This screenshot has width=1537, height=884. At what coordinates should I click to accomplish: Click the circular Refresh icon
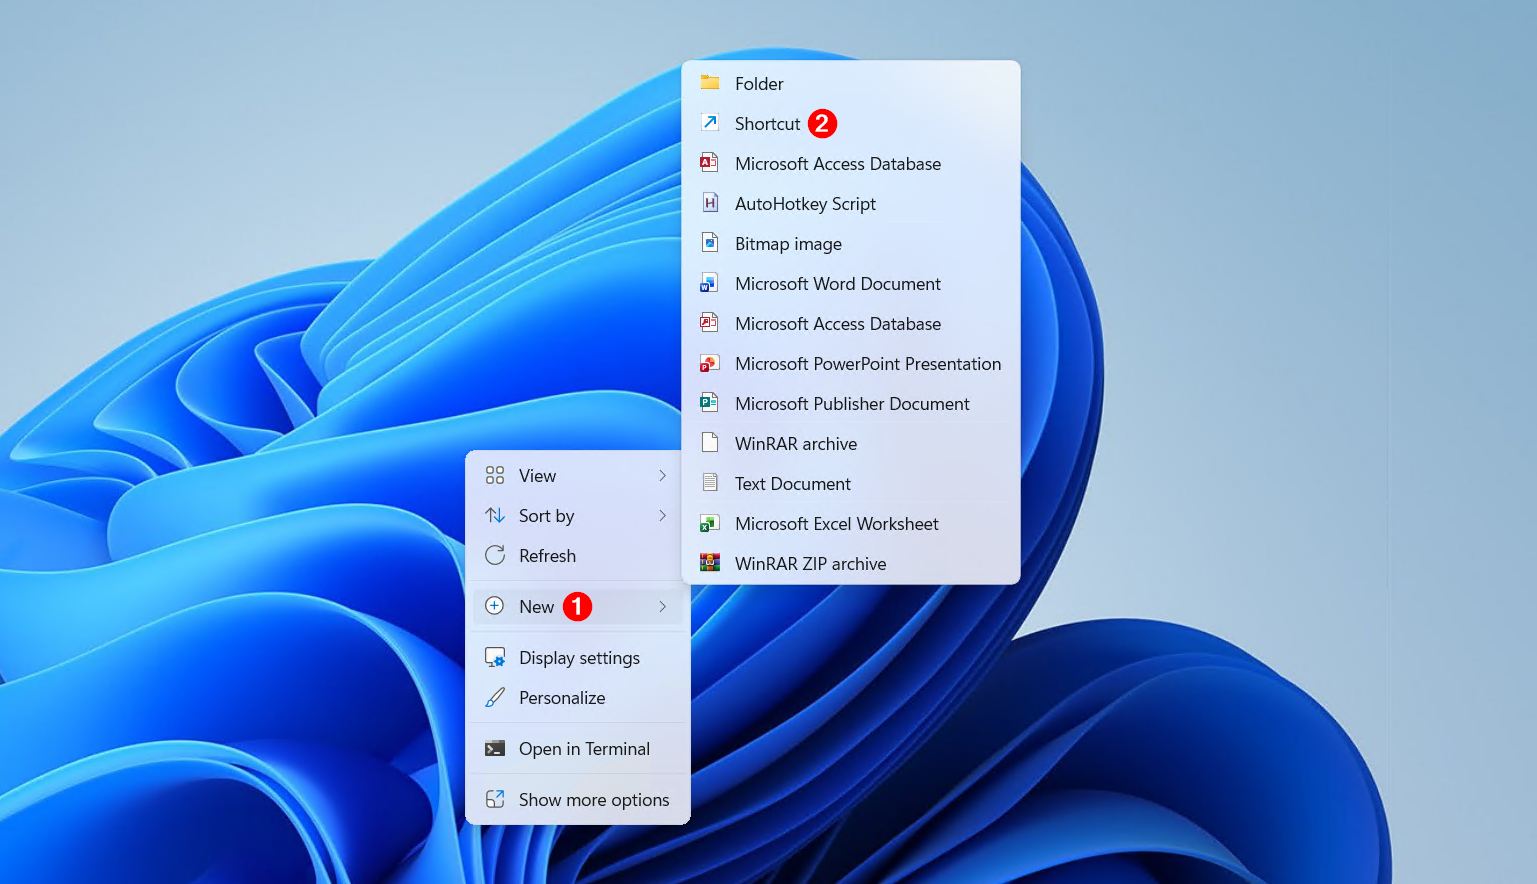[495, 555]
